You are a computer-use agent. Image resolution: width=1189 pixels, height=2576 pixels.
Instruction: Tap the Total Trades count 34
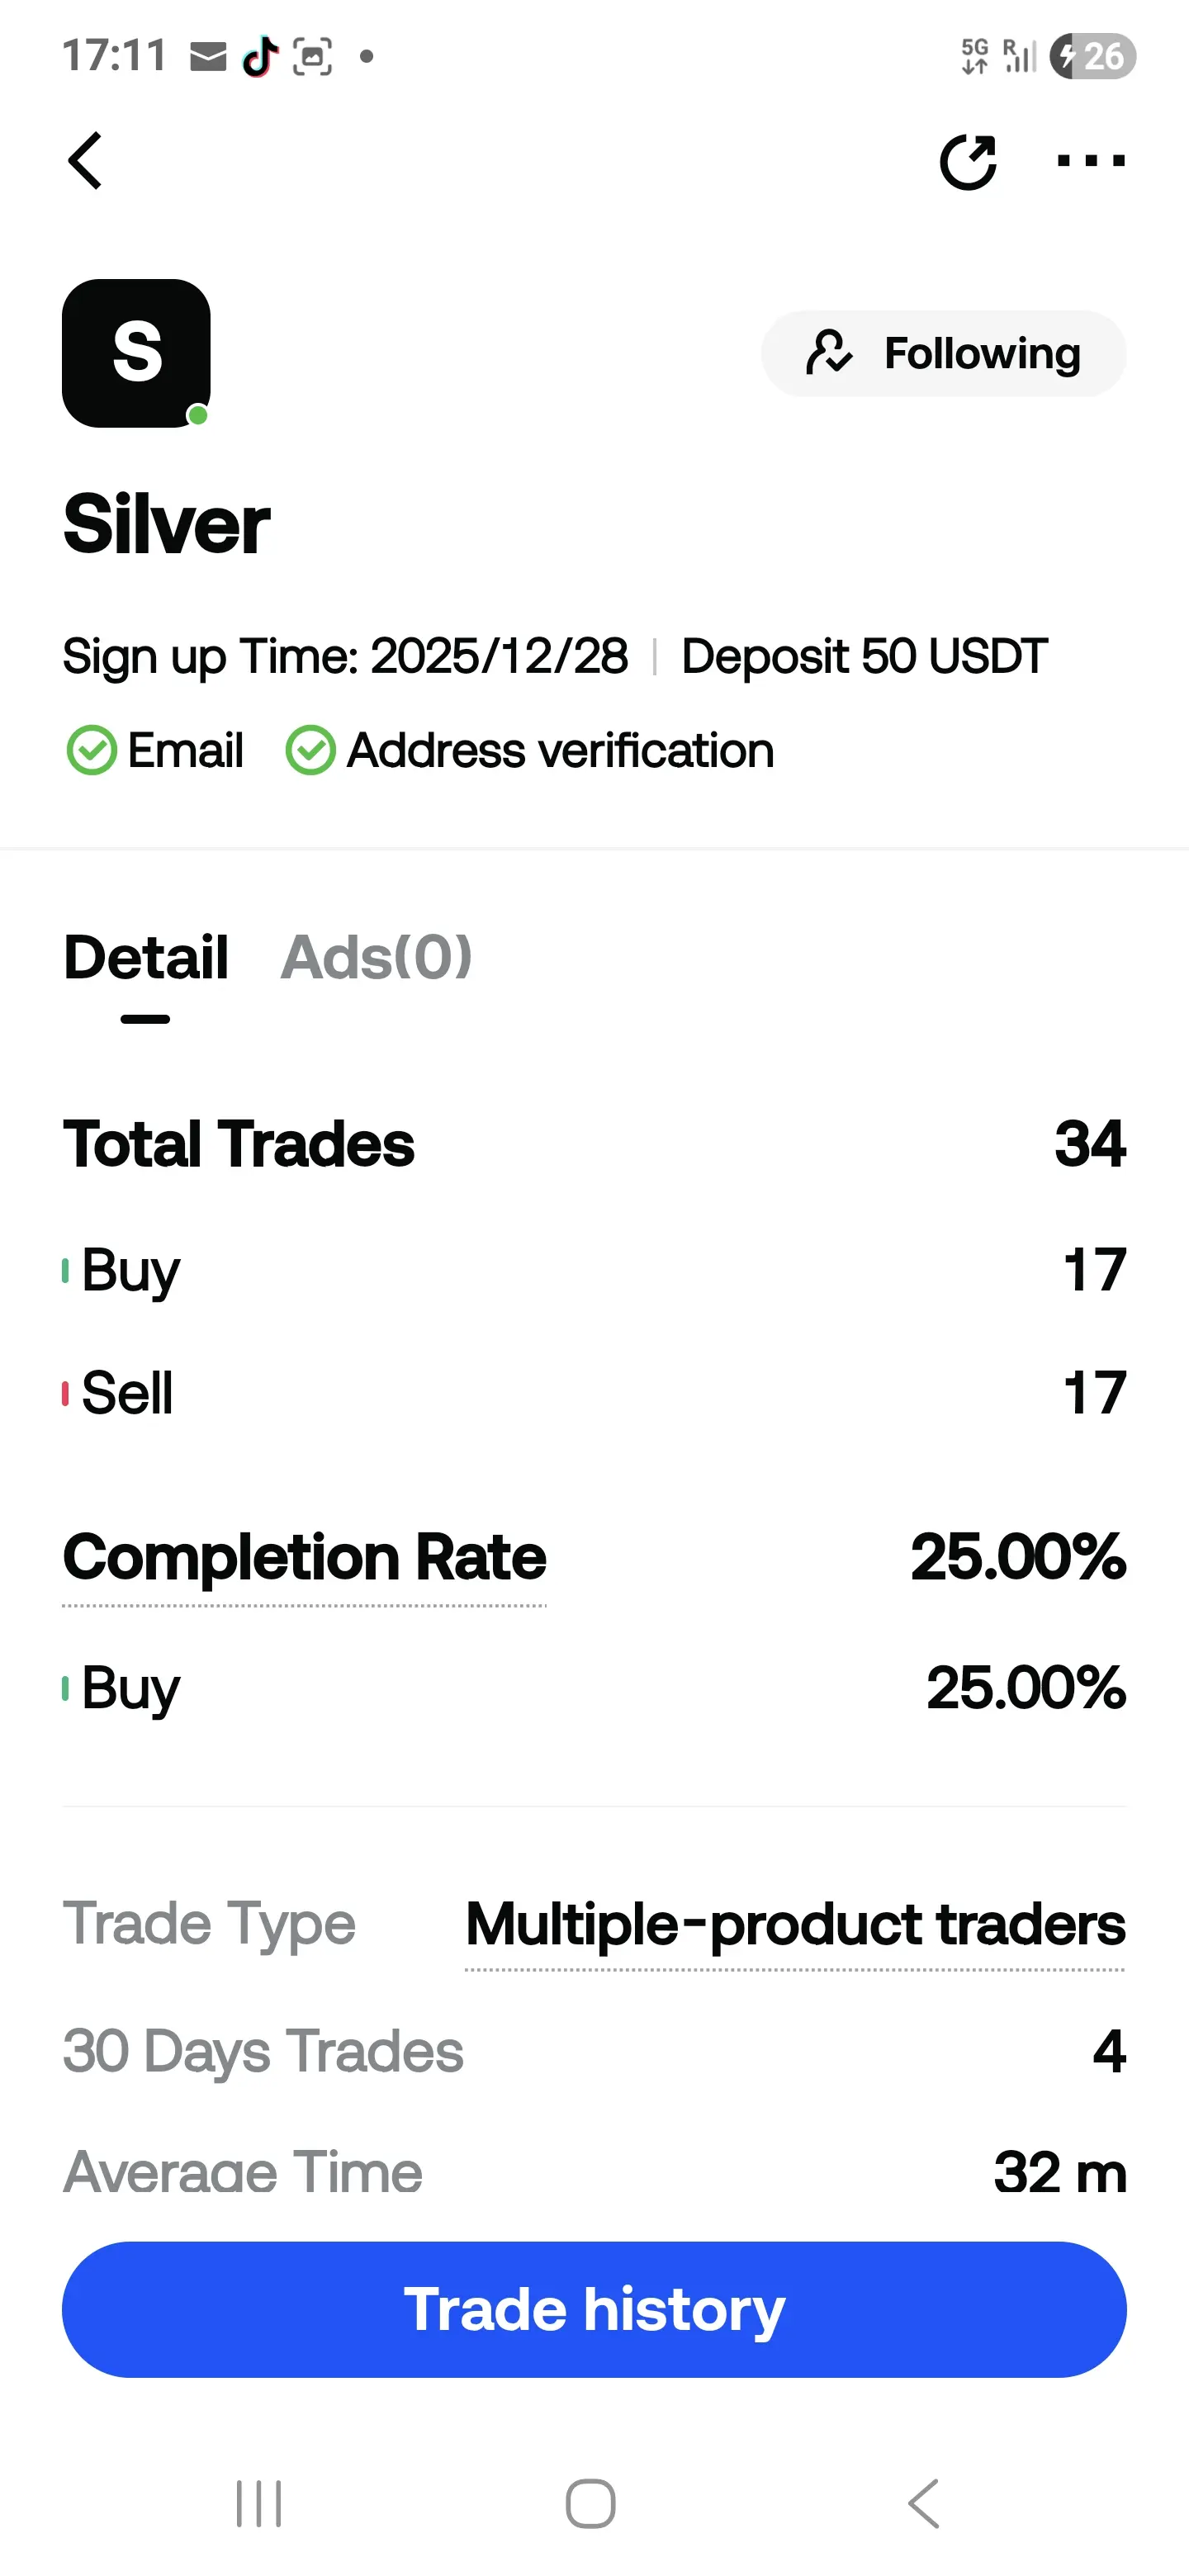pyautogui.click(x=1090, y=1143)
